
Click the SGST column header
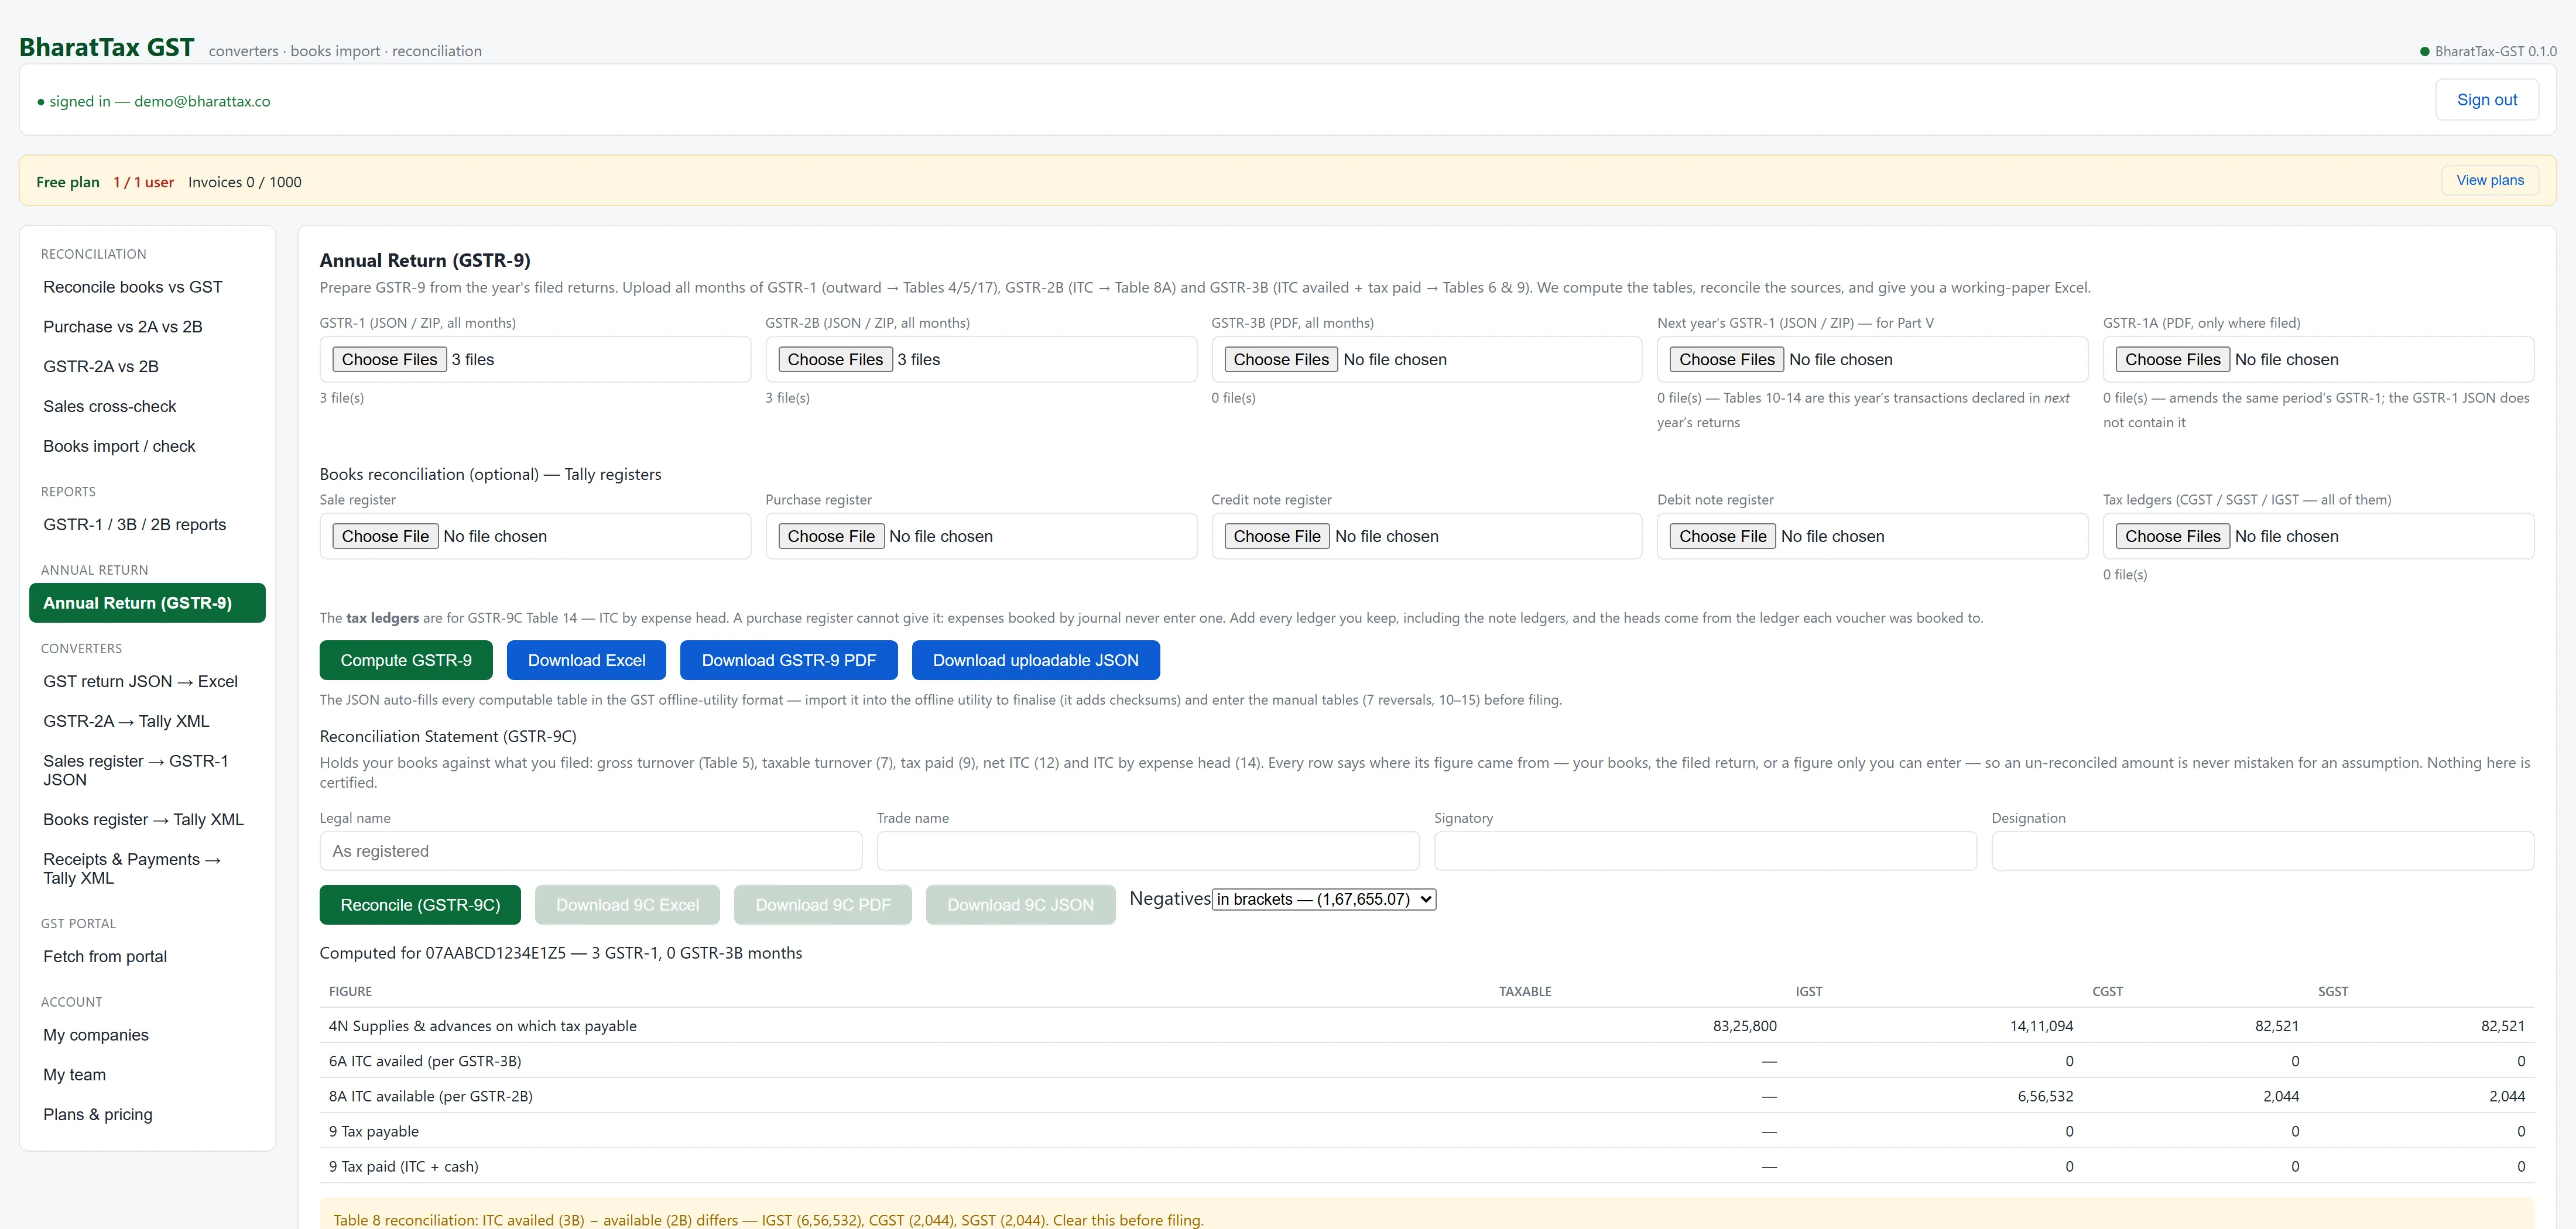[2333, 992]
